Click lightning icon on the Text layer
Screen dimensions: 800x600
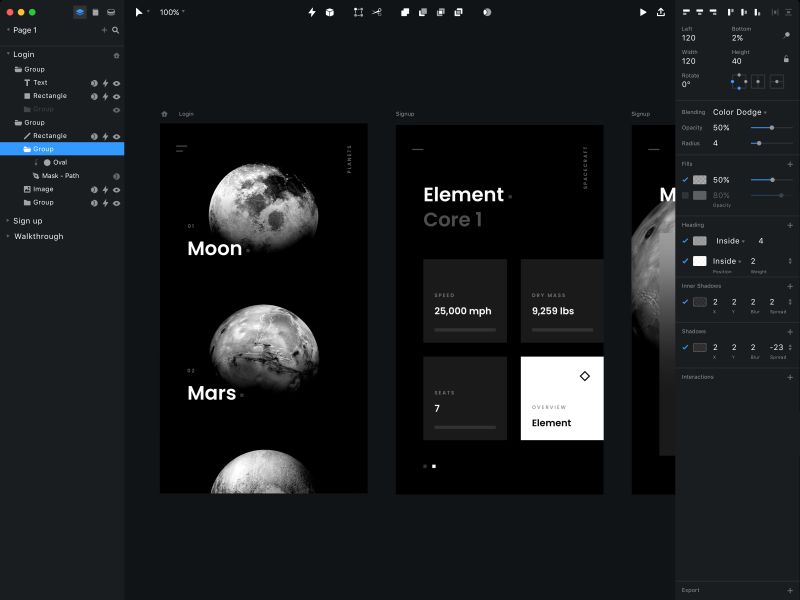(105, 83)
